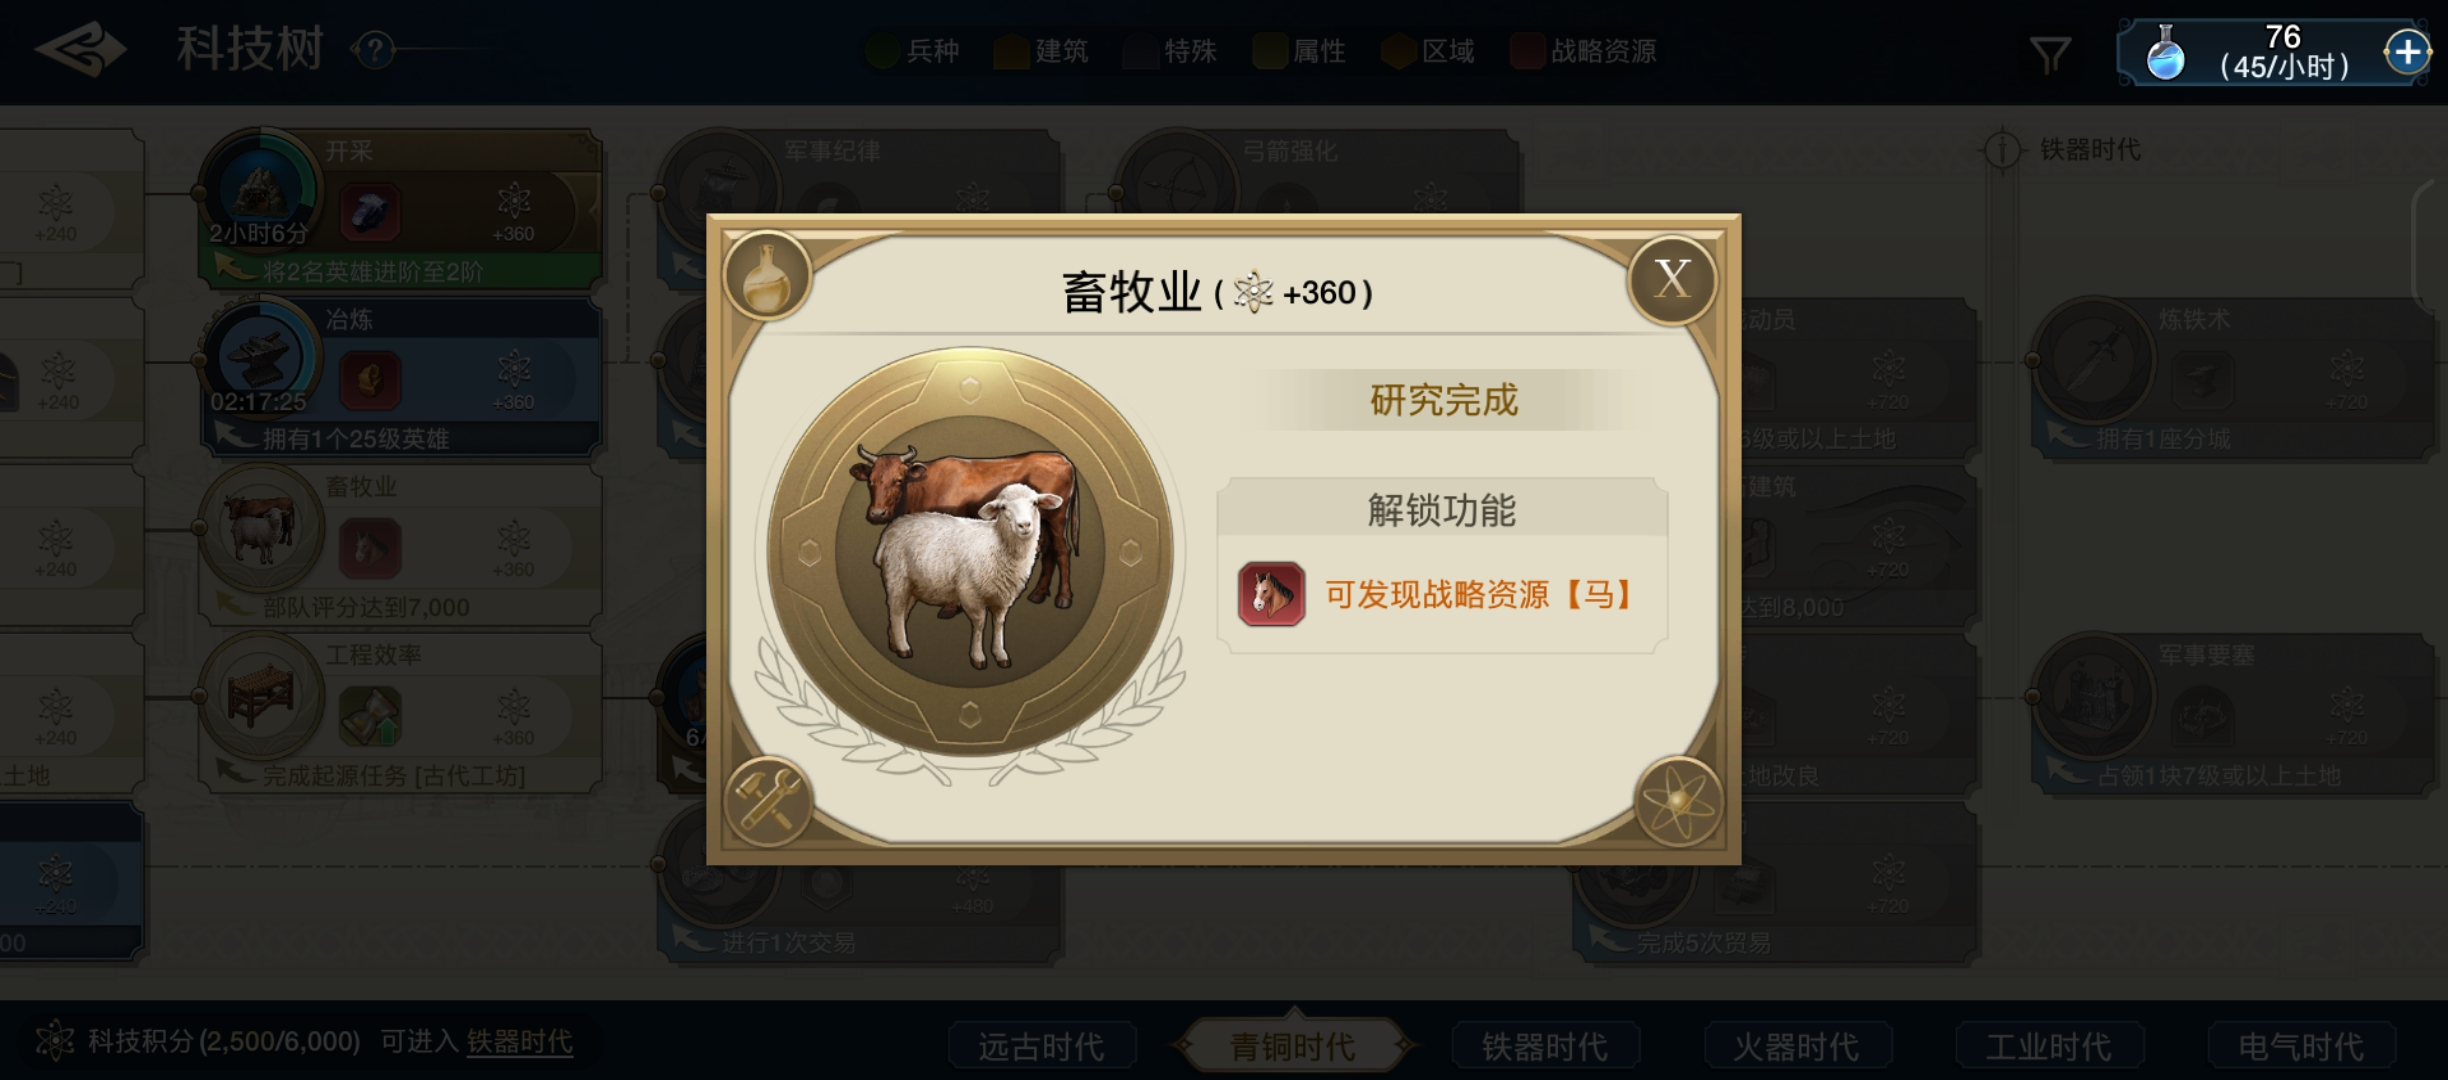Click the horse strategic resource icon
This screenshot has width=2448, height=1080.
(x=1271, y=594)
